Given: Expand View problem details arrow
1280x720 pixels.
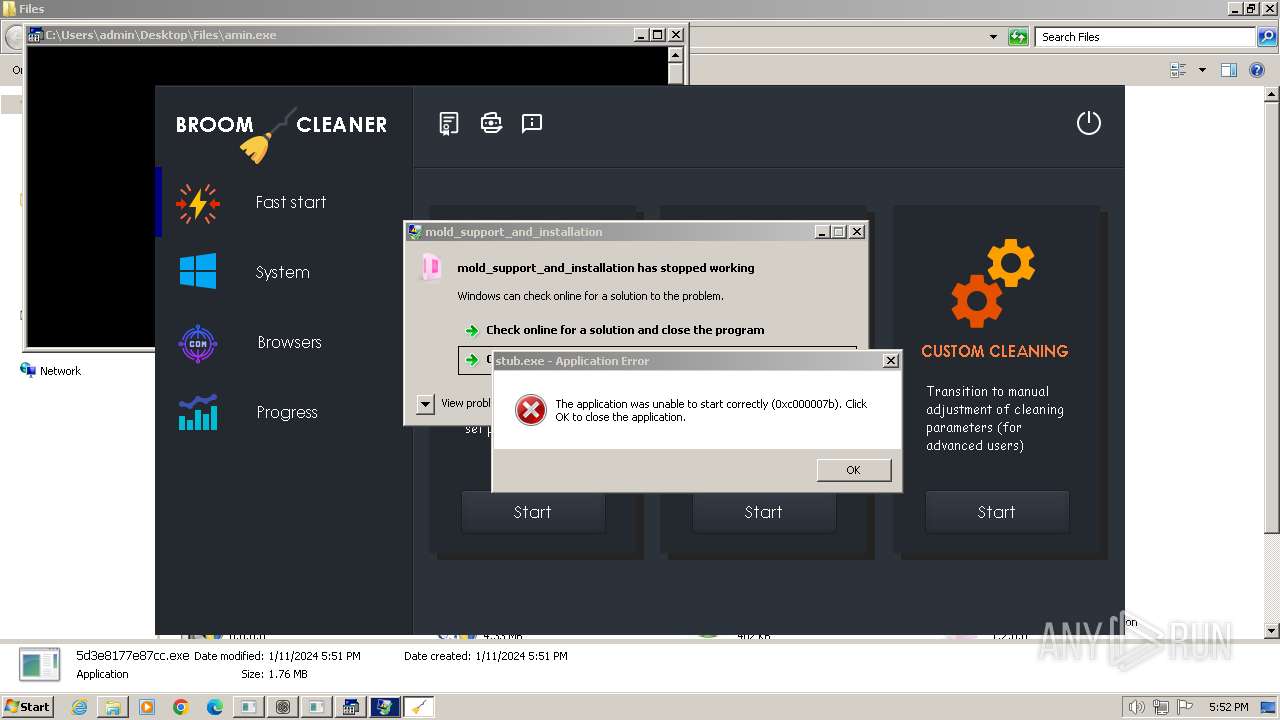Looking at the screenshot, I should click(425, 404).
